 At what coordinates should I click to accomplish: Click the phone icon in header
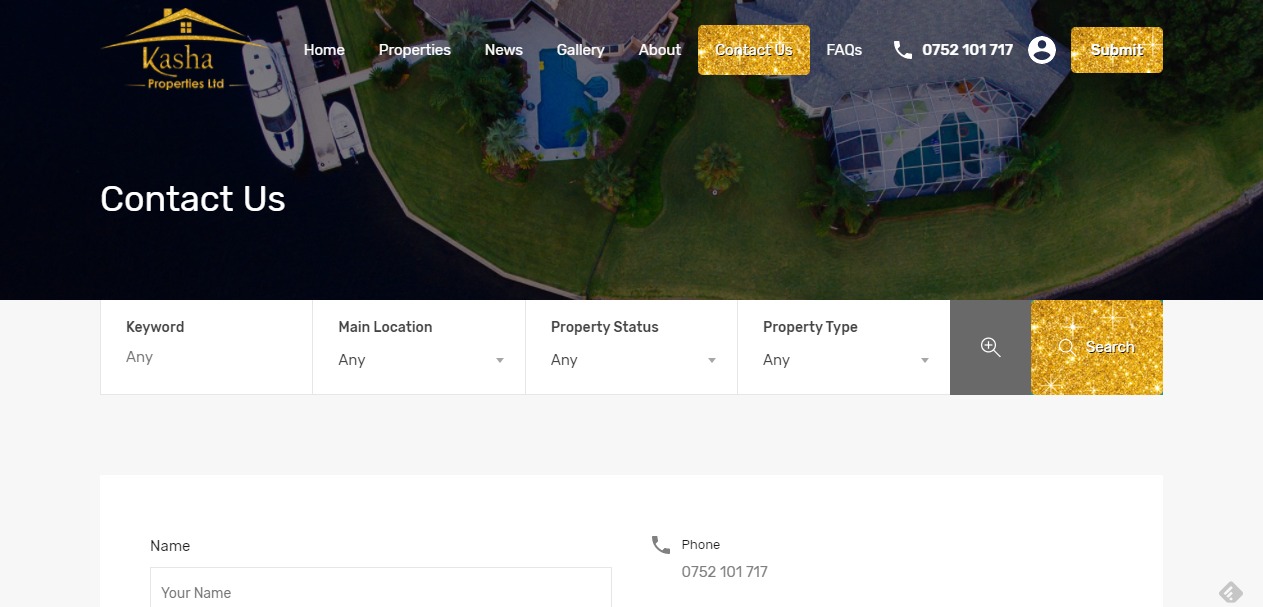pos(903,50)
